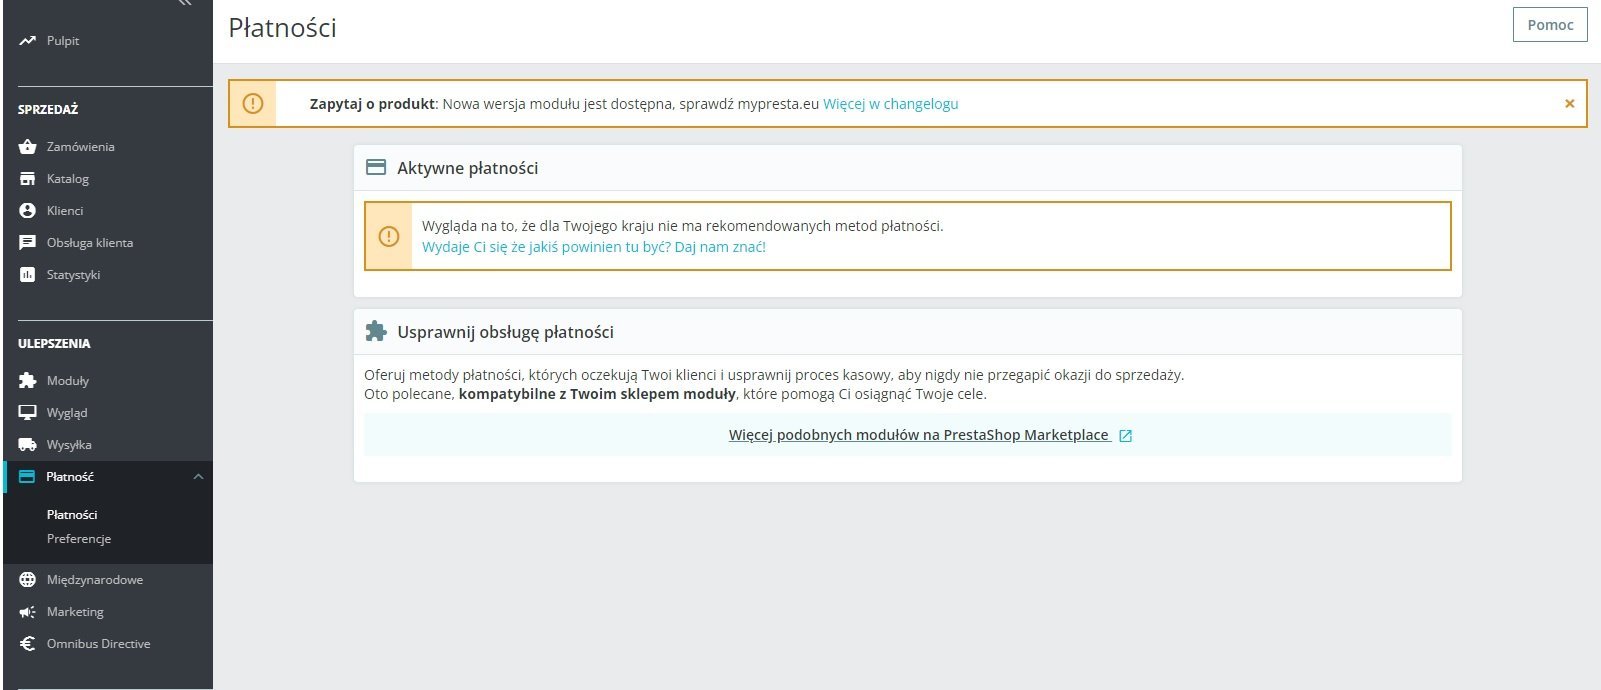Click the Moduły puzzle icon in sidebar
Viewport: 1601px width, 690px height.
coord(27,381)
